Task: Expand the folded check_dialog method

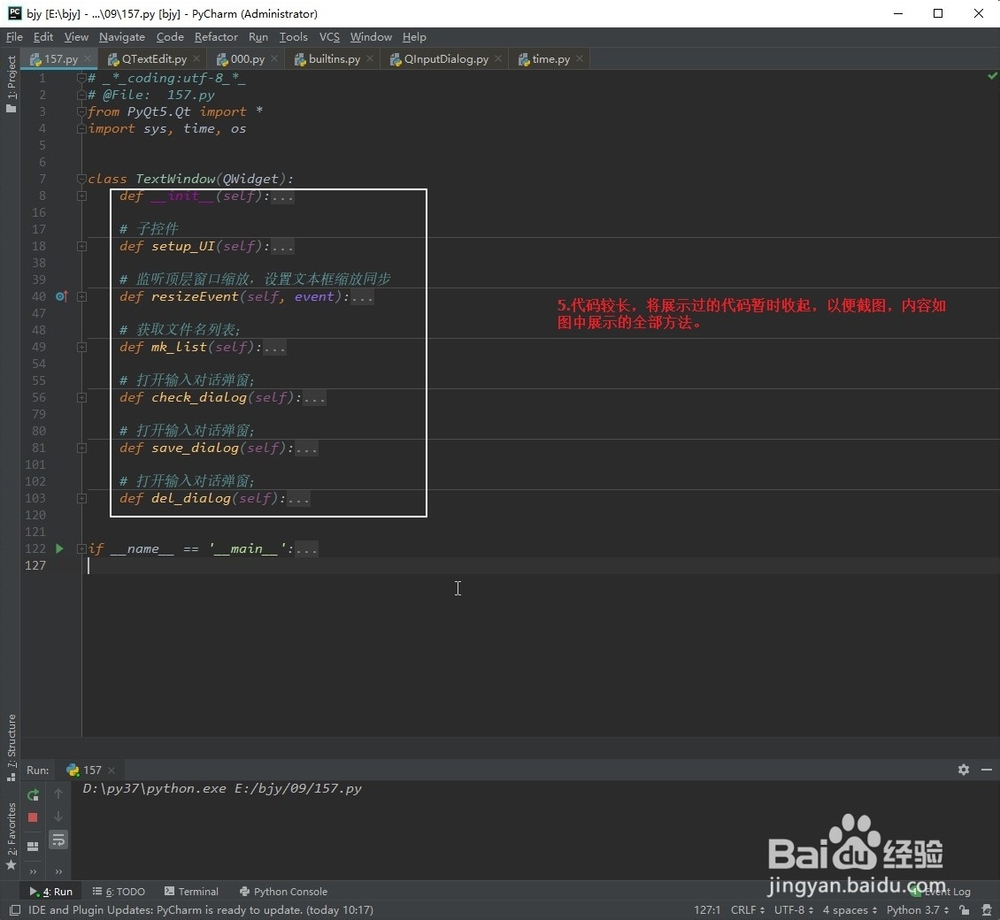Action: [x=82, y=397]
